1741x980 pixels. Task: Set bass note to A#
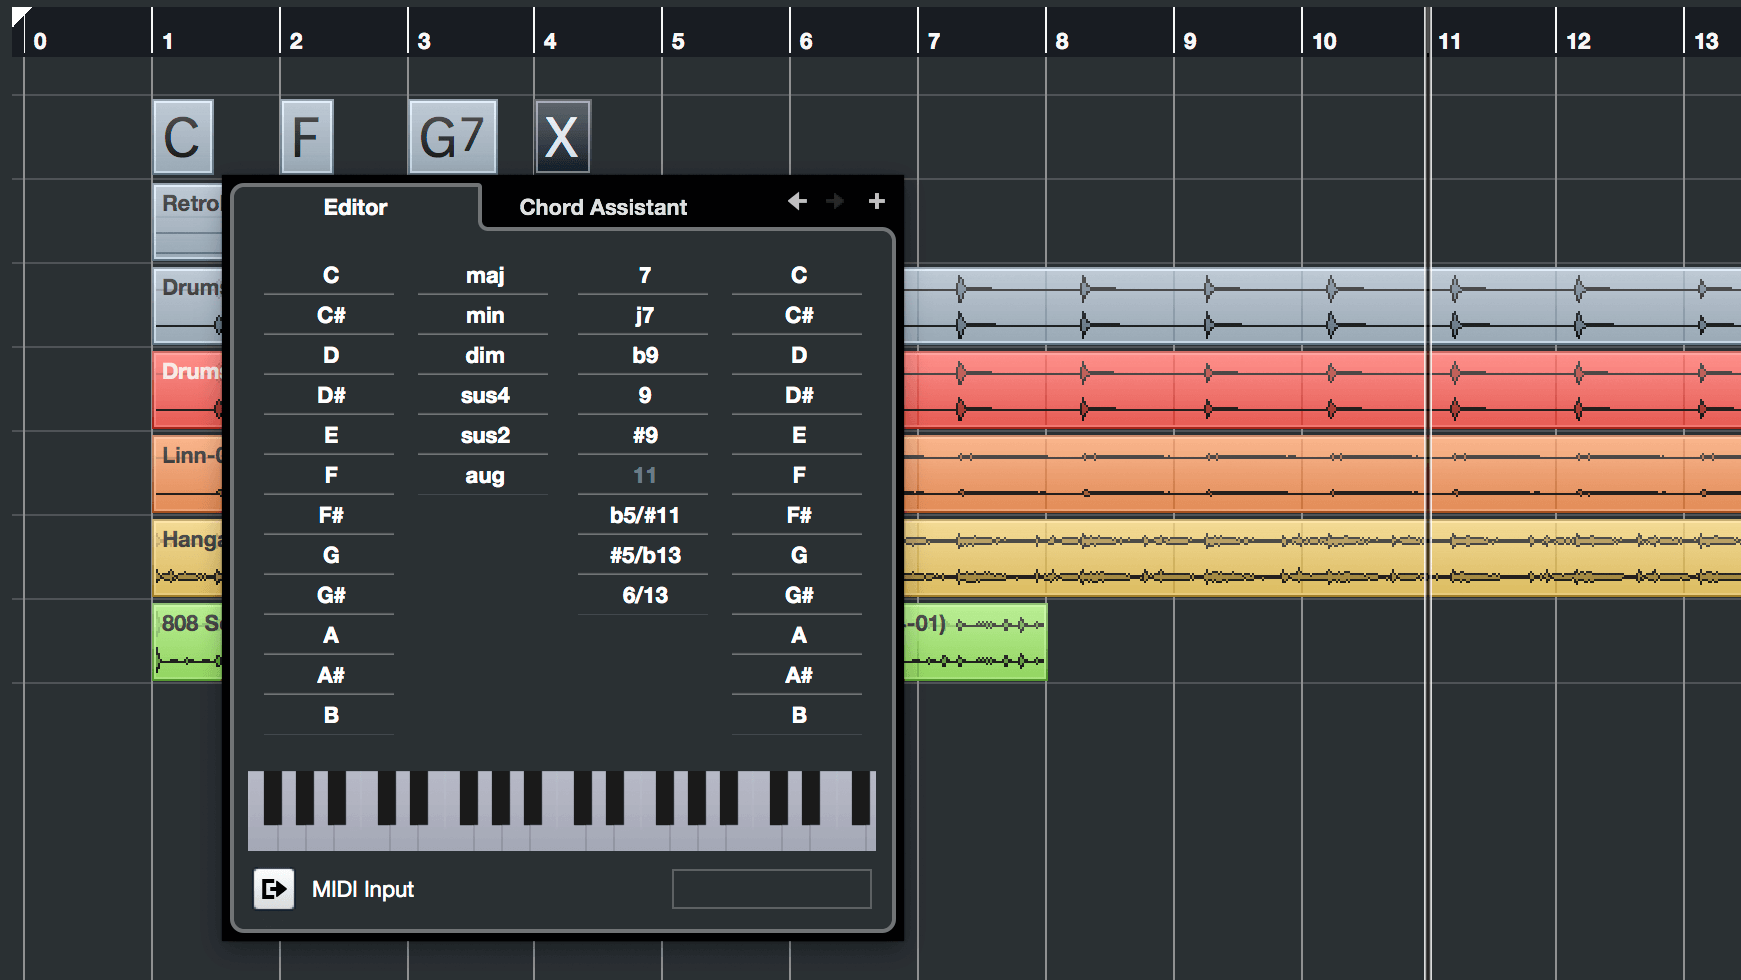click(x=798, y=675)
